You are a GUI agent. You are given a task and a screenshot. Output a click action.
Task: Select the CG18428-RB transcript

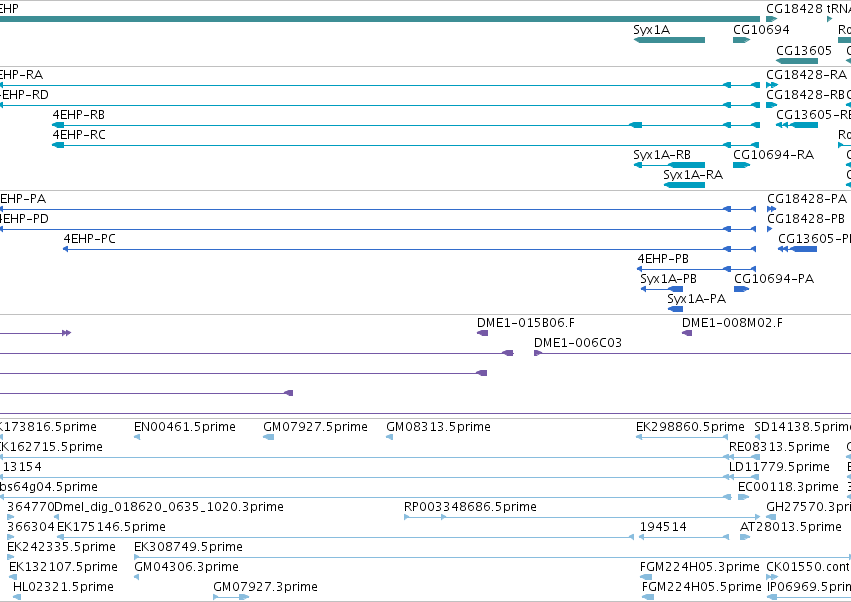point(772,105)
